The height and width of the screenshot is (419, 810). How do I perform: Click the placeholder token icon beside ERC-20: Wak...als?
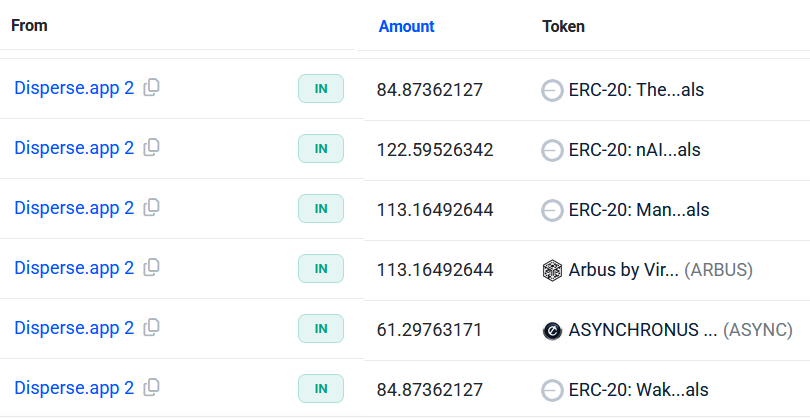[552, 391]
